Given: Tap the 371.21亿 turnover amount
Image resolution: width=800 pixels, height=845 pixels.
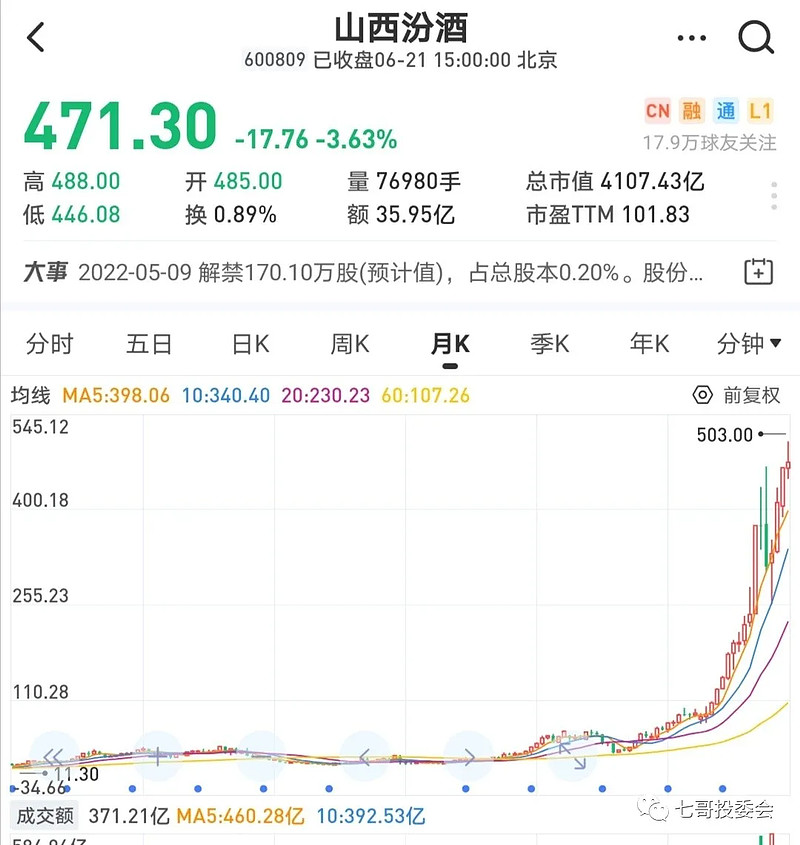Looking at the screenshot, I should [129, 816].
